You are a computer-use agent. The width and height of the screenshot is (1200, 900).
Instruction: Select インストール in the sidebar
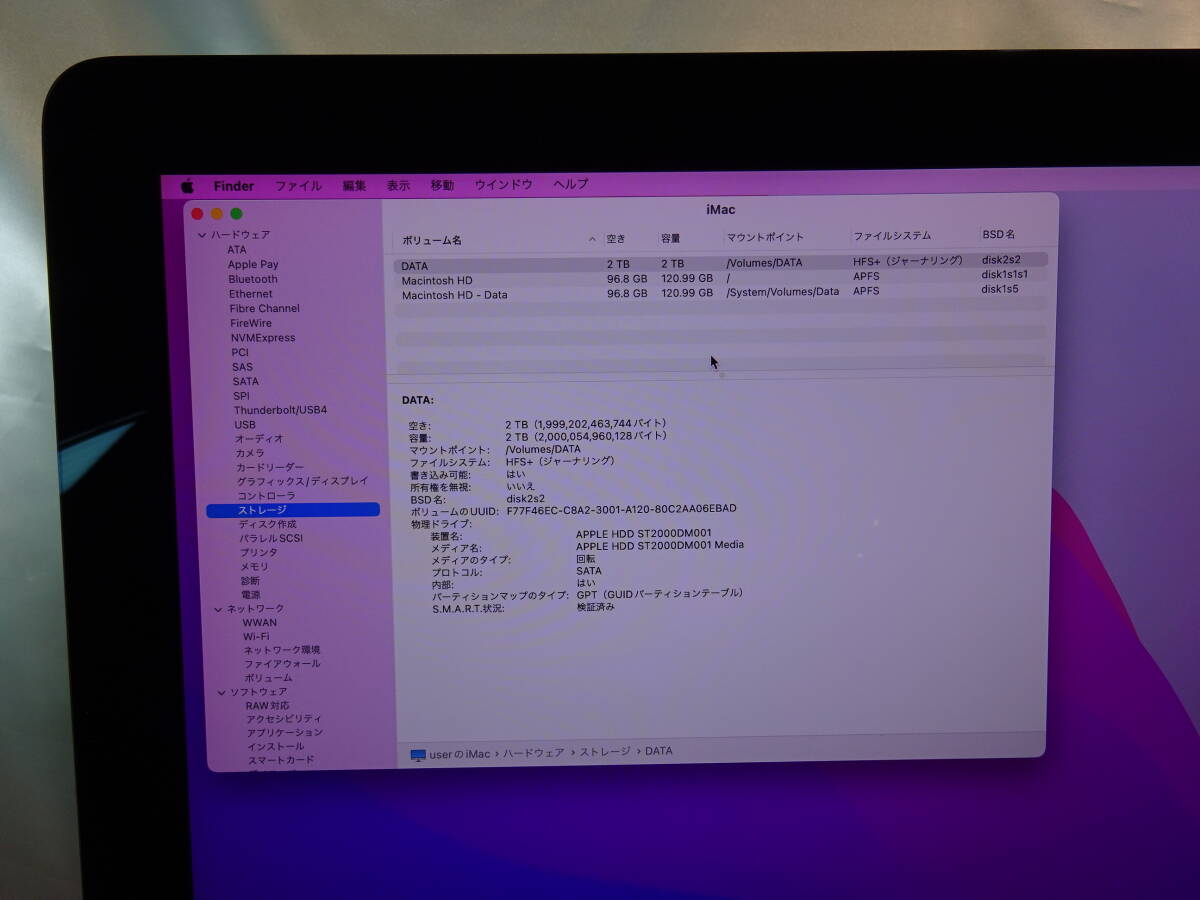coord(276,747)
